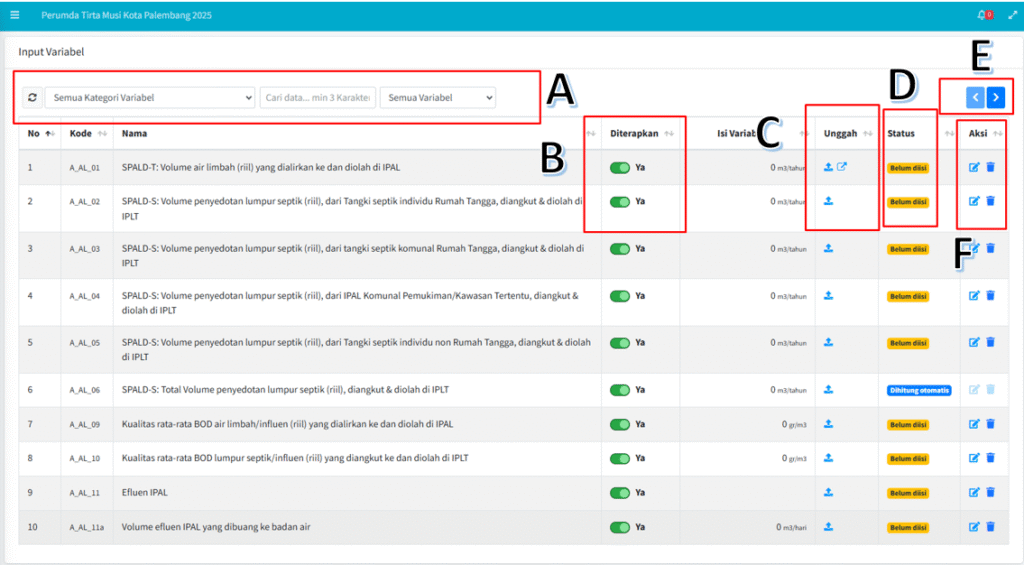Click the fullscreen expand icon
Screen dimensions: 1024x565
click(x=1011, y=15)
